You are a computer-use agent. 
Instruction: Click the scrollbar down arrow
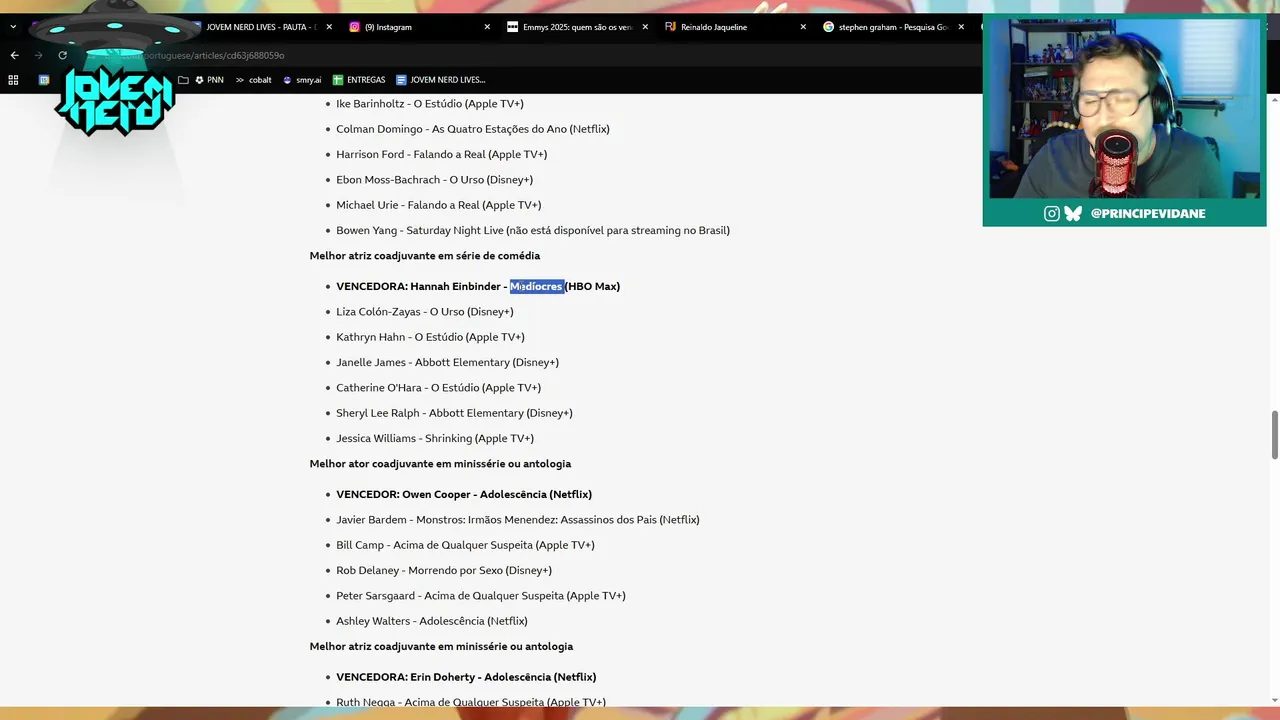click(1274, 699)
